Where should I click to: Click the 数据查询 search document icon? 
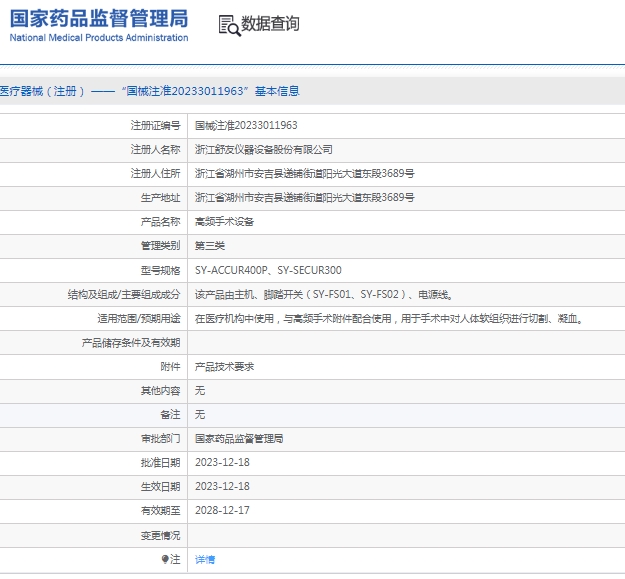pyautogui.click(x=230, y=26)
